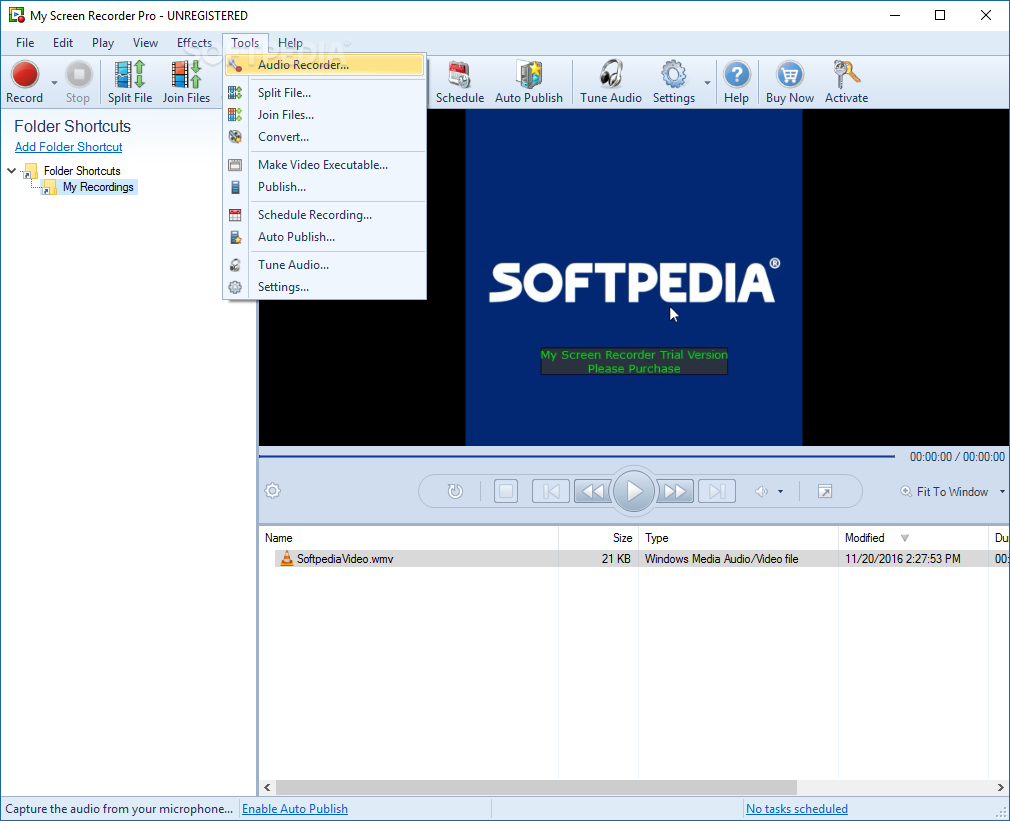This screenshot has height=821, width=1010.
Task: Open the Record button dropdown arrow
Action: 54,82
